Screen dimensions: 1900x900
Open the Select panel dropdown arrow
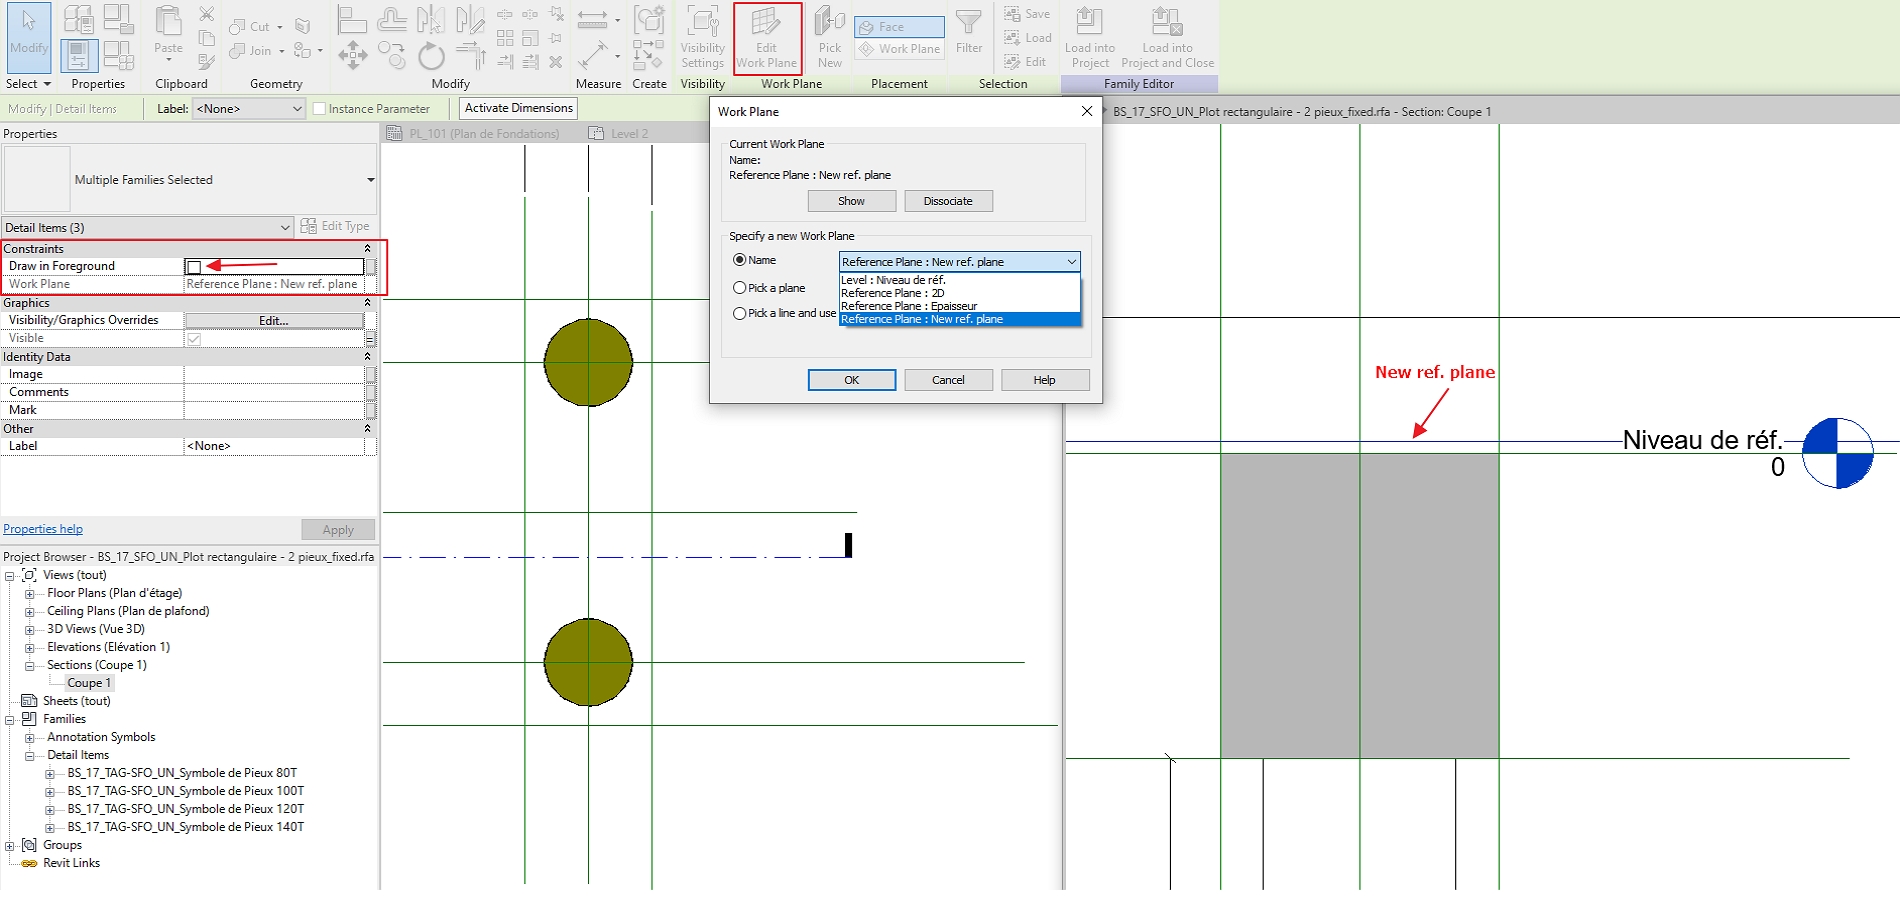pos(48,84)
